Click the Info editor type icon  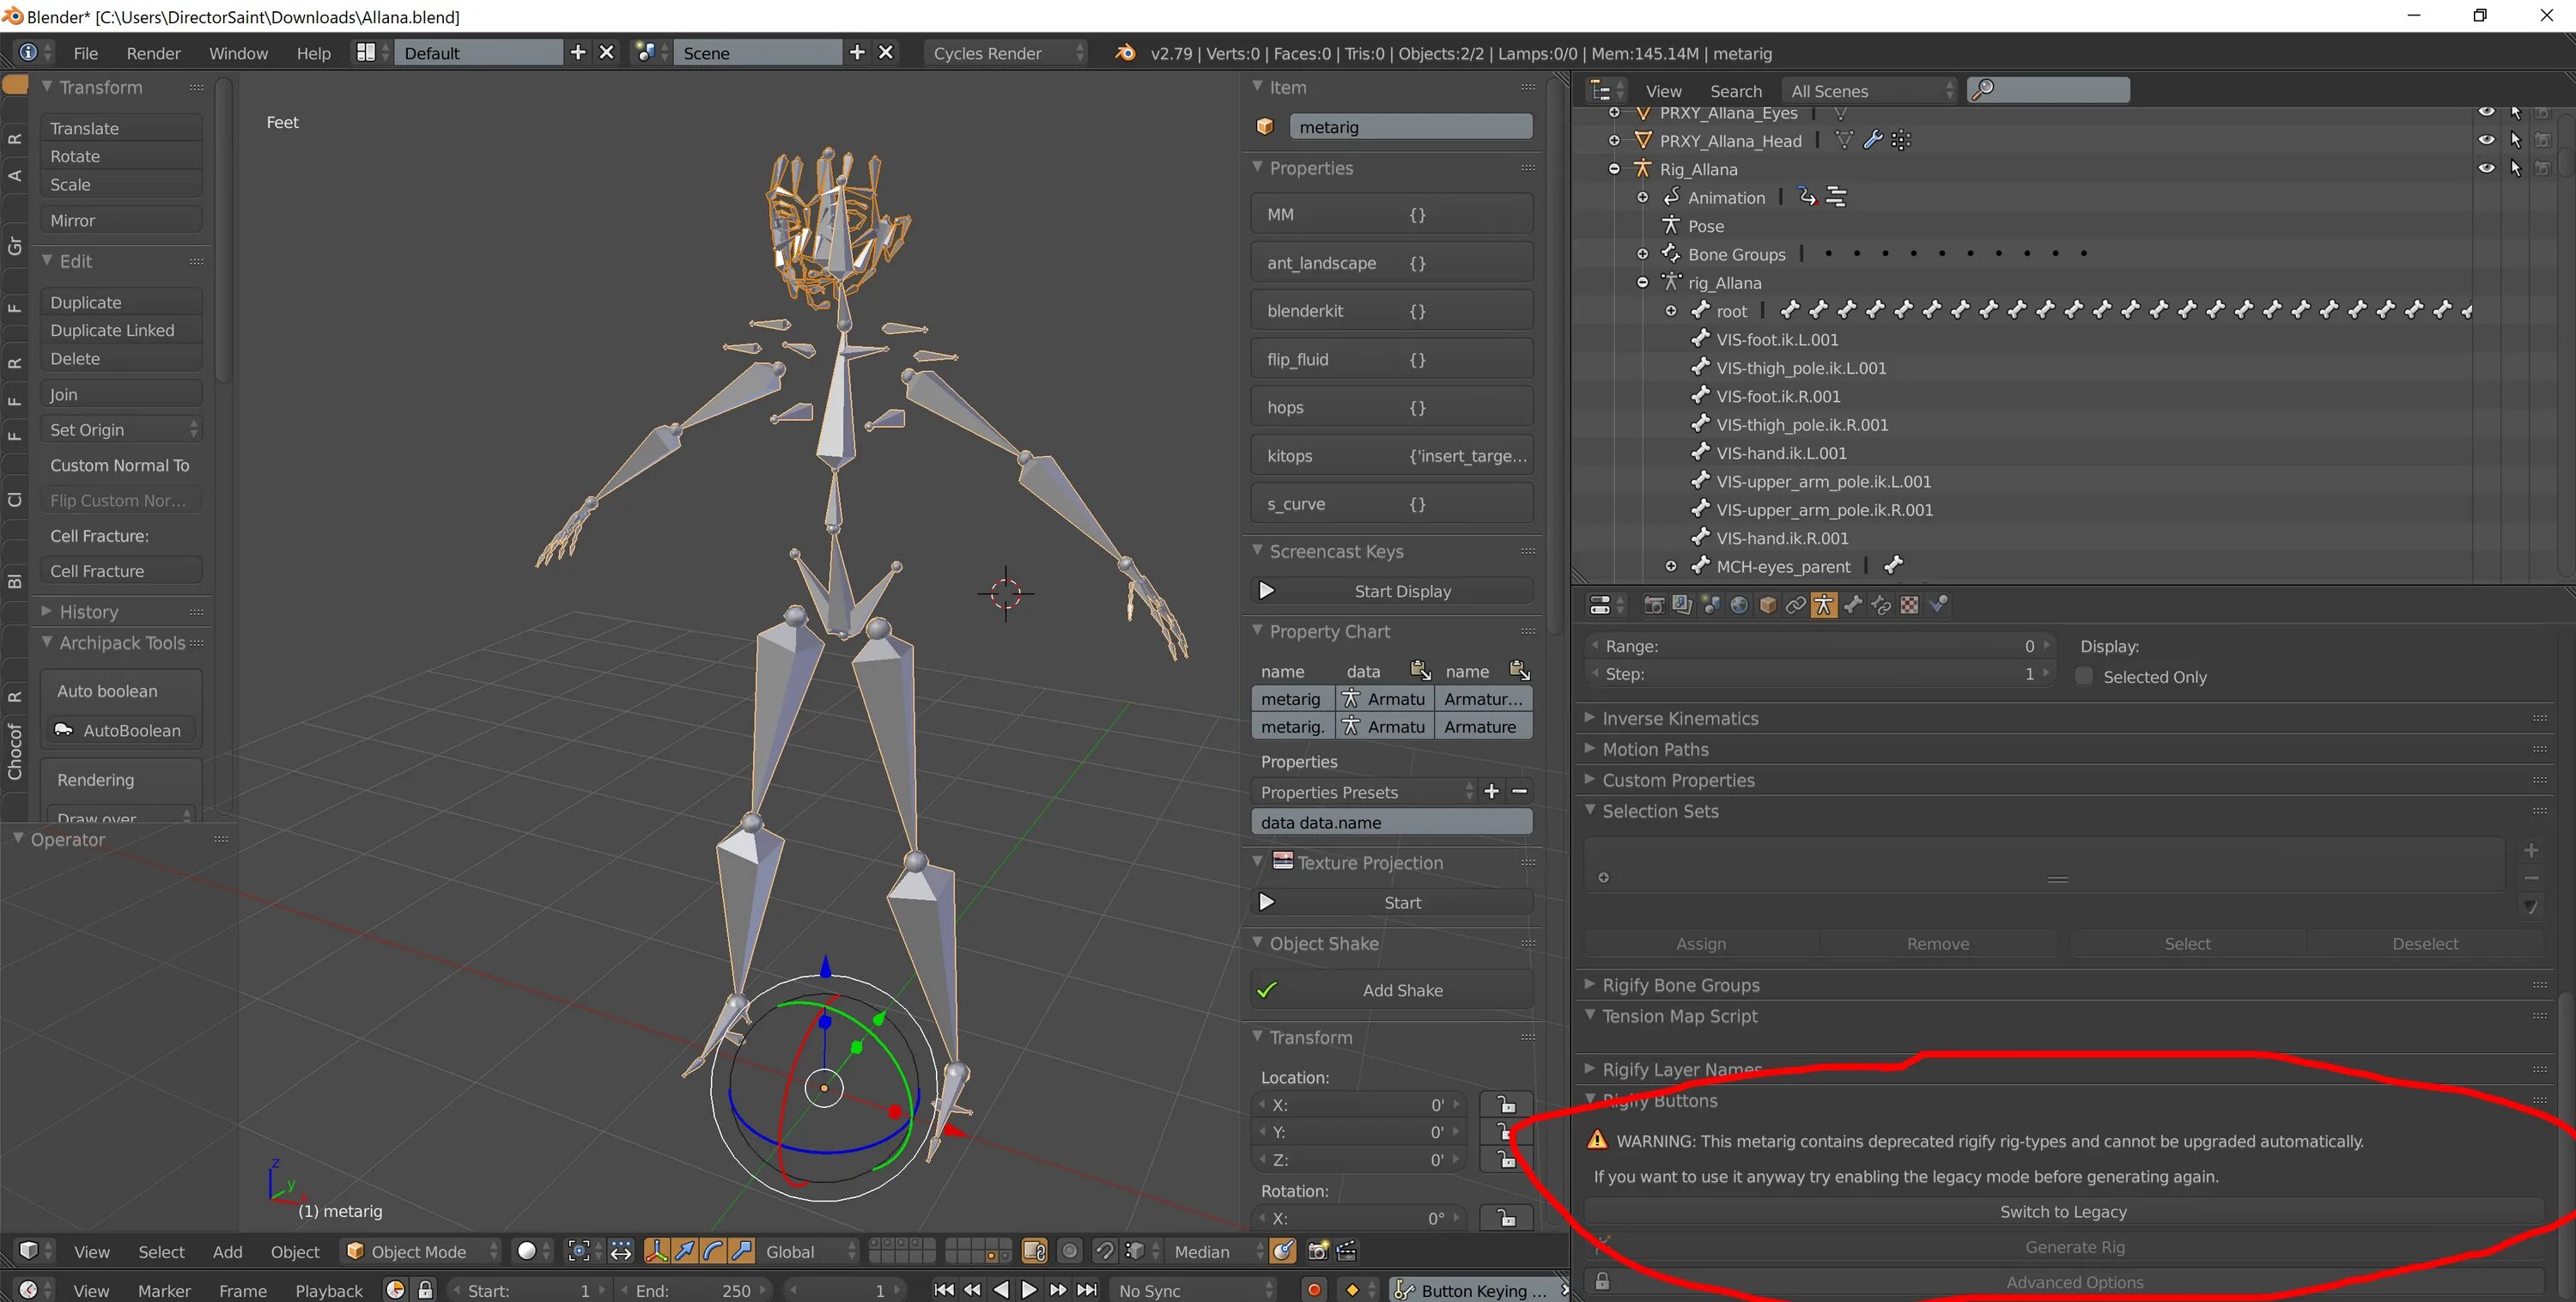click(x=28, y=52)
